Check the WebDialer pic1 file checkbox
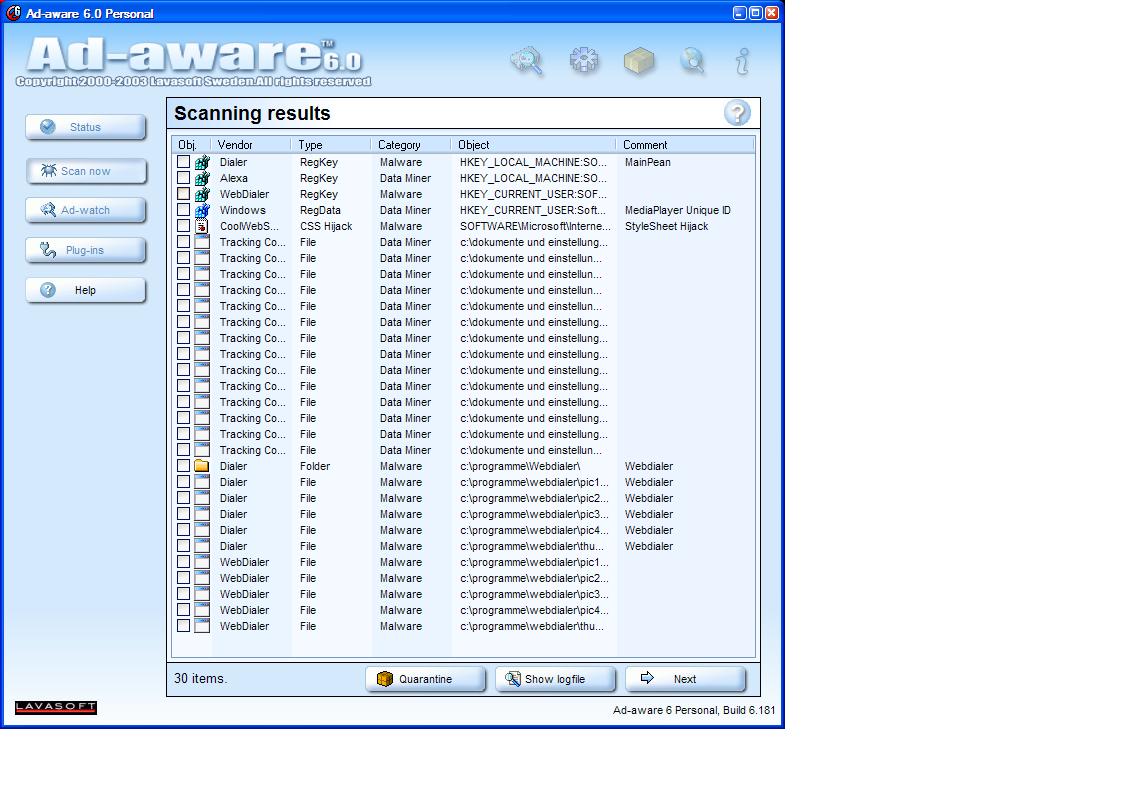1133x786 pixels. pos(184,562)
